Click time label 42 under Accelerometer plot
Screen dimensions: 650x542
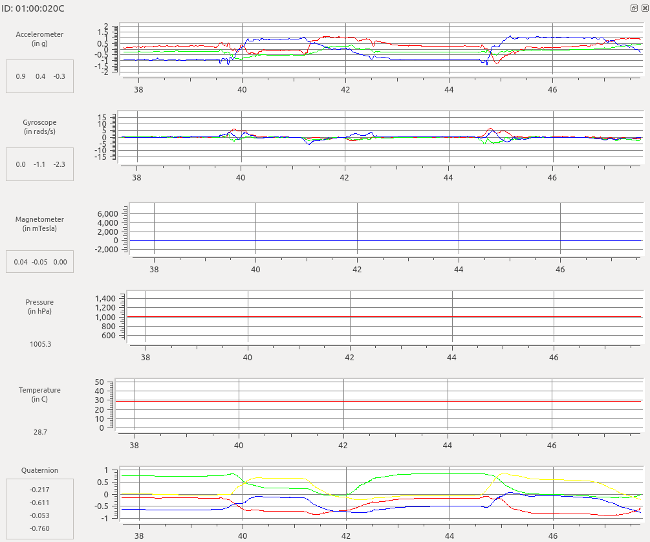[x=345, y=90]
